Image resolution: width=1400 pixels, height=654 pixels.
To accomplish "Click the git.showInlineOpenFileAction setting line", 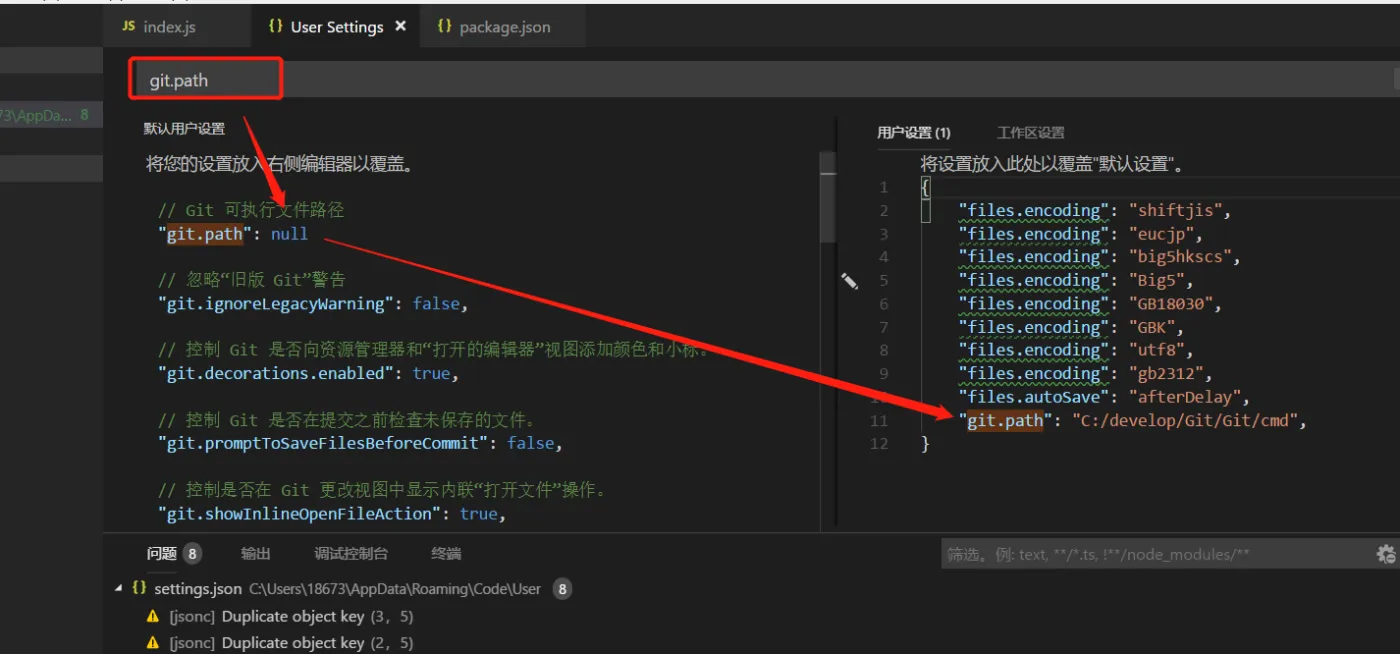I will (332, 513).
